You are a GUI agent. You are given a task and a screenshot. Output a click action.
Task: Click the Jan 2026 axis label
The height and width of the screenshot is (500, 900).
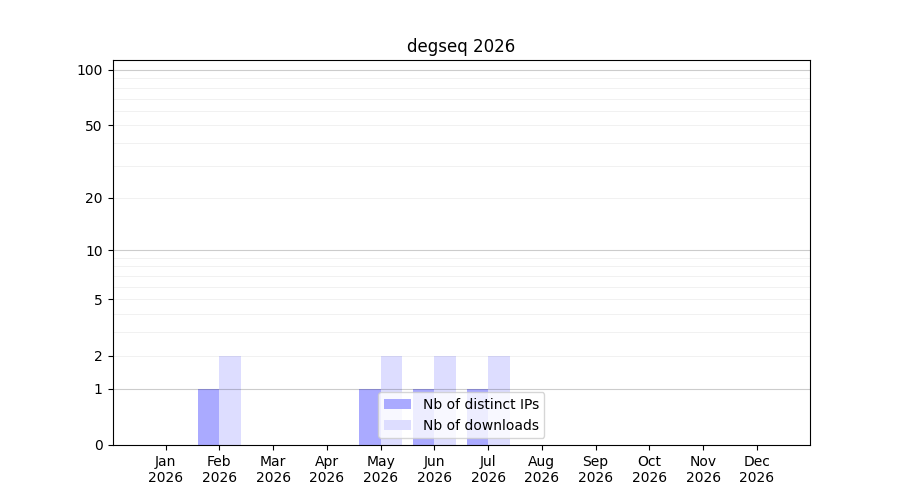(x=165, y=469)
